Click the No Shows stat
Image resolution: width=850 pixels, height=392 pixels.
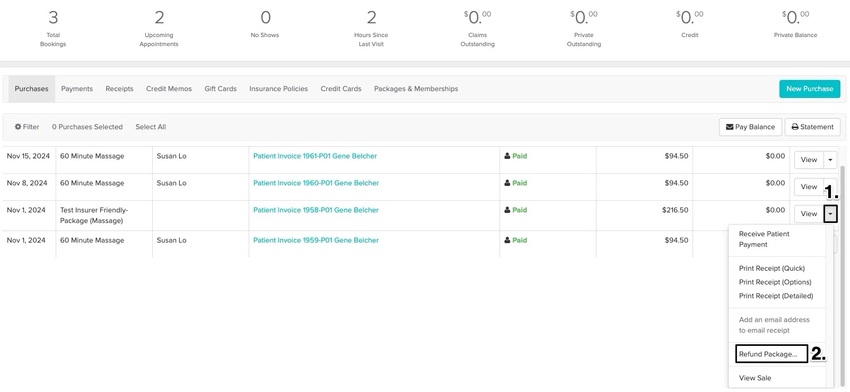pos(265,24)
